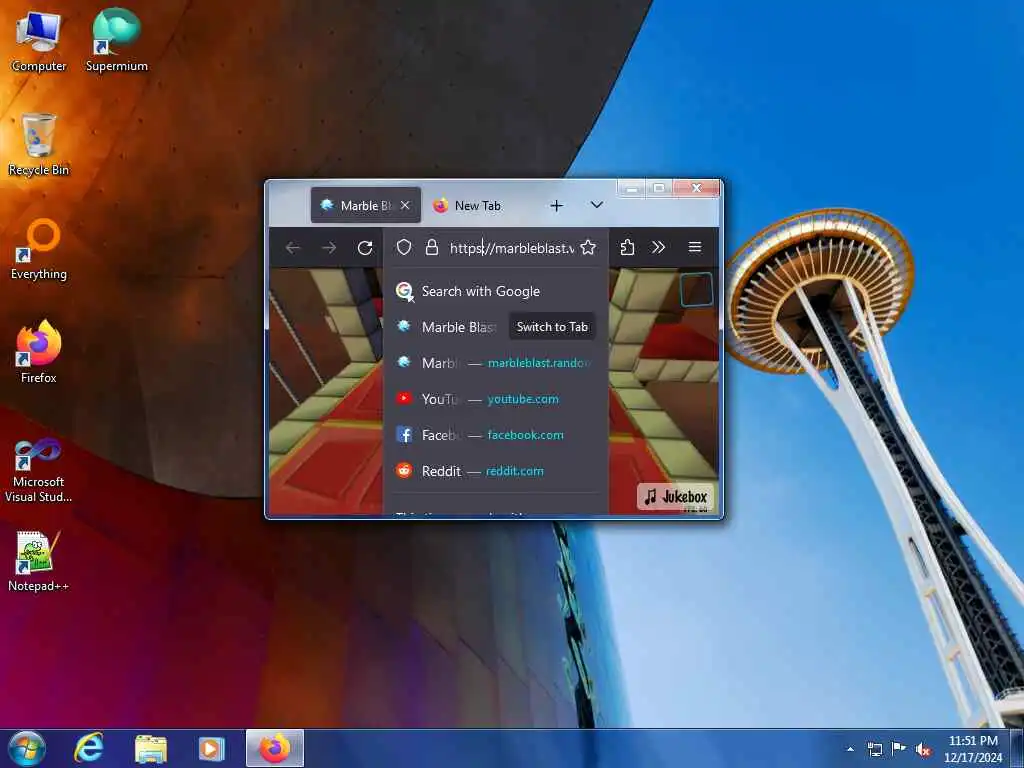Open the Jukebox button in game

[675, 497]
